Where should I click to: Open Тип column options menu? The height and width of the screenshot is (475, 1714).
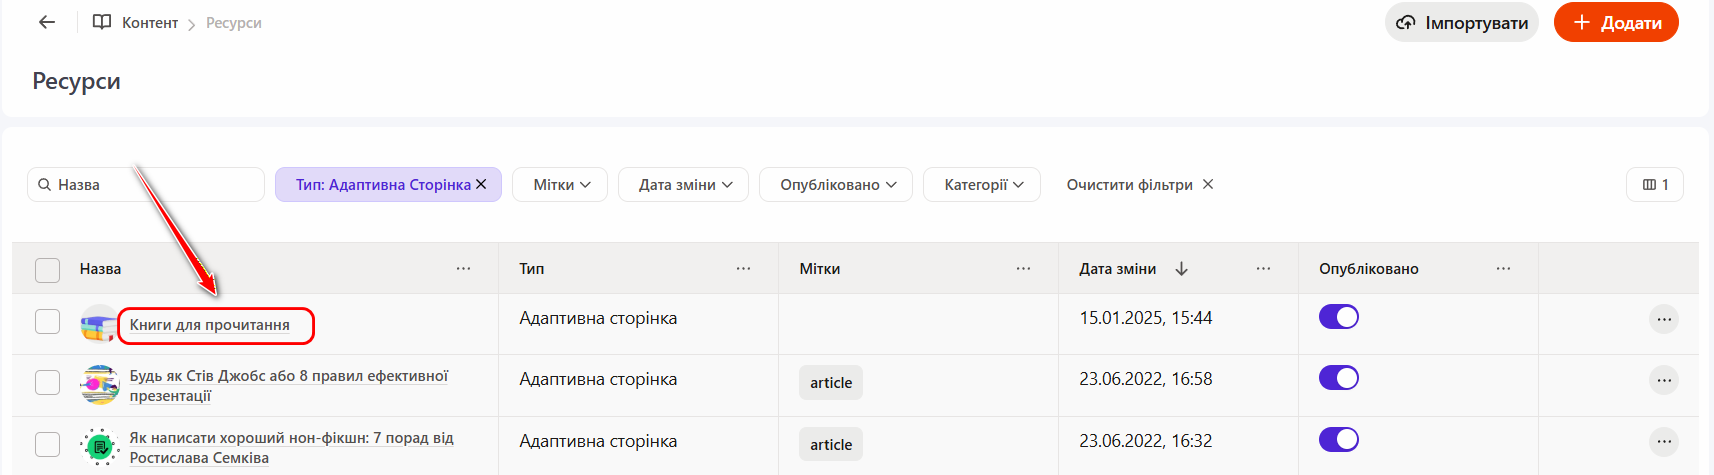pos(743,269)
